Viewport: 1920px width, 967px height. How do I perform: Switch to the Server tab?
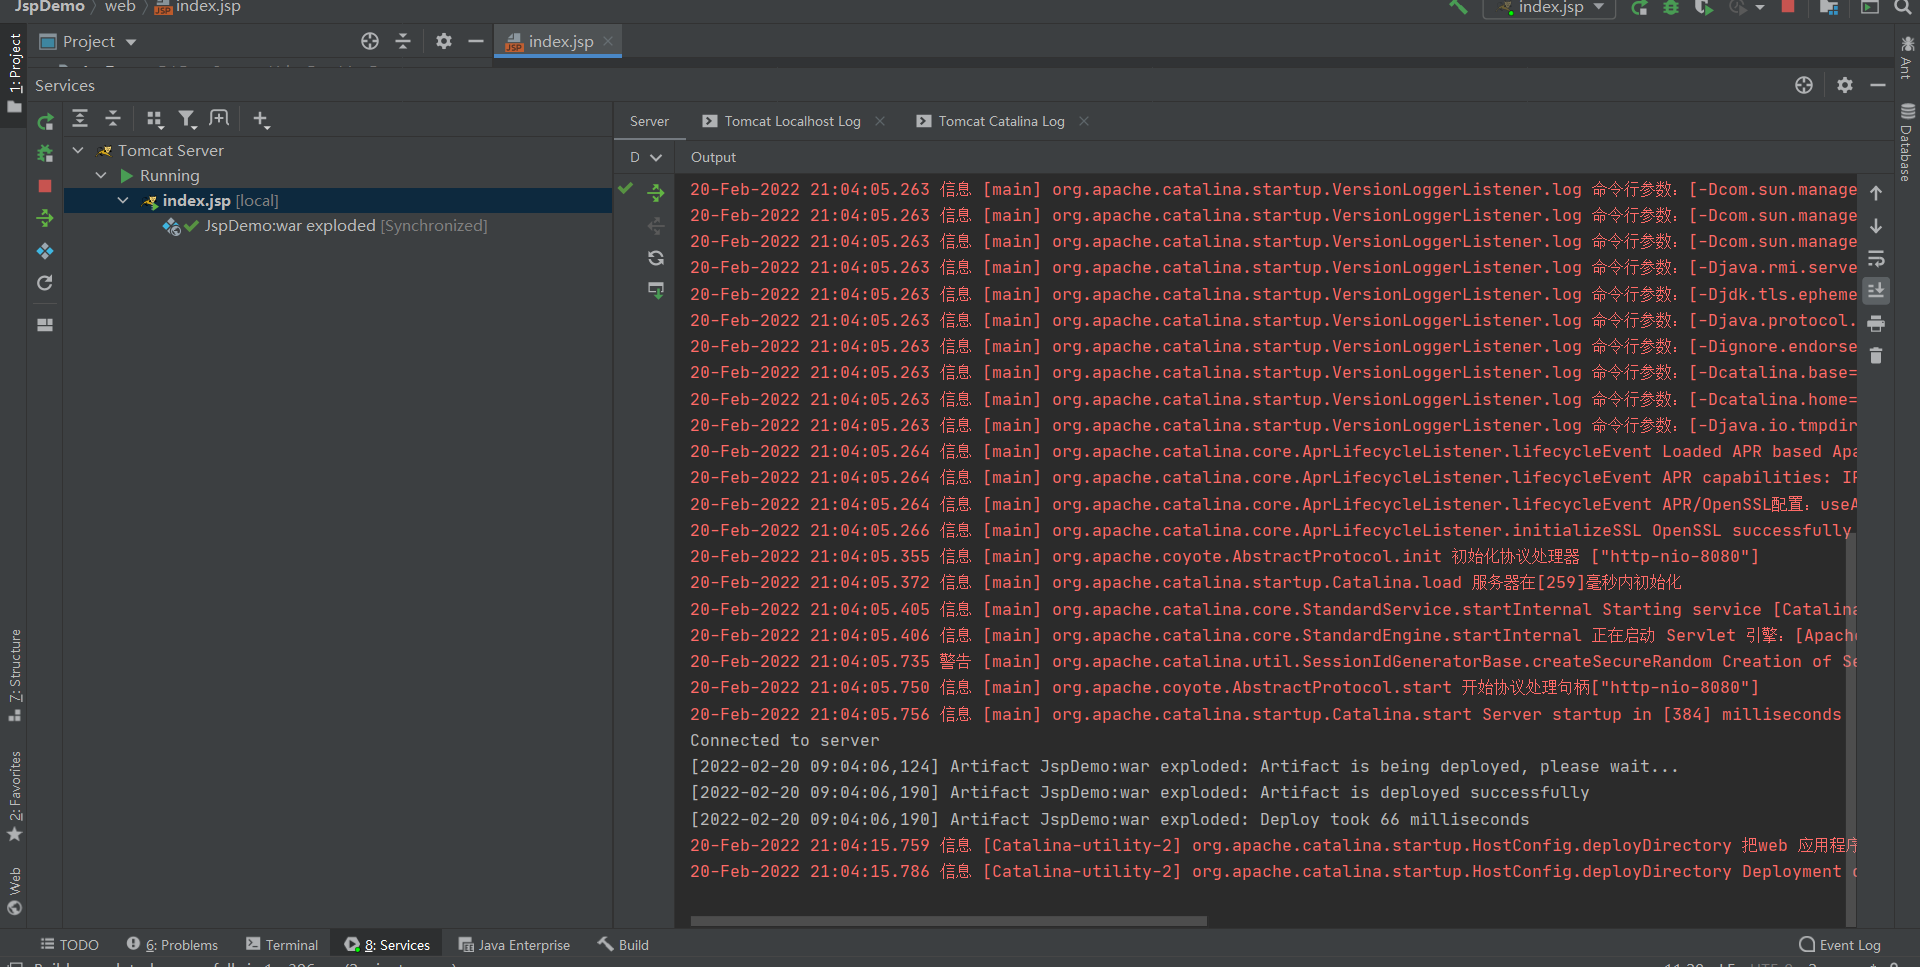(x=649, y=121)
